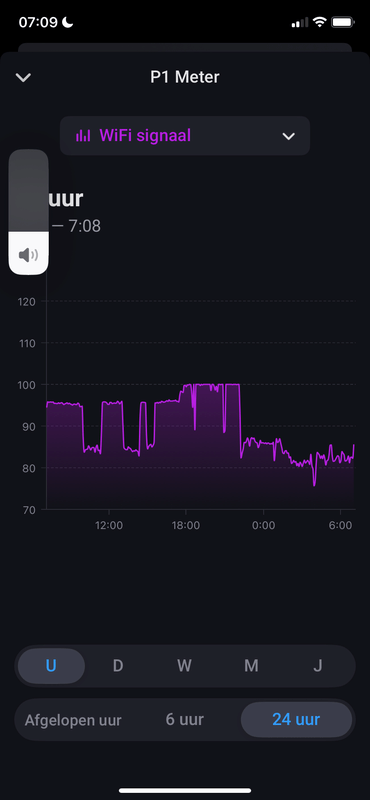Select the D (day) period tab
370x800 pixels.
point(118,666)
